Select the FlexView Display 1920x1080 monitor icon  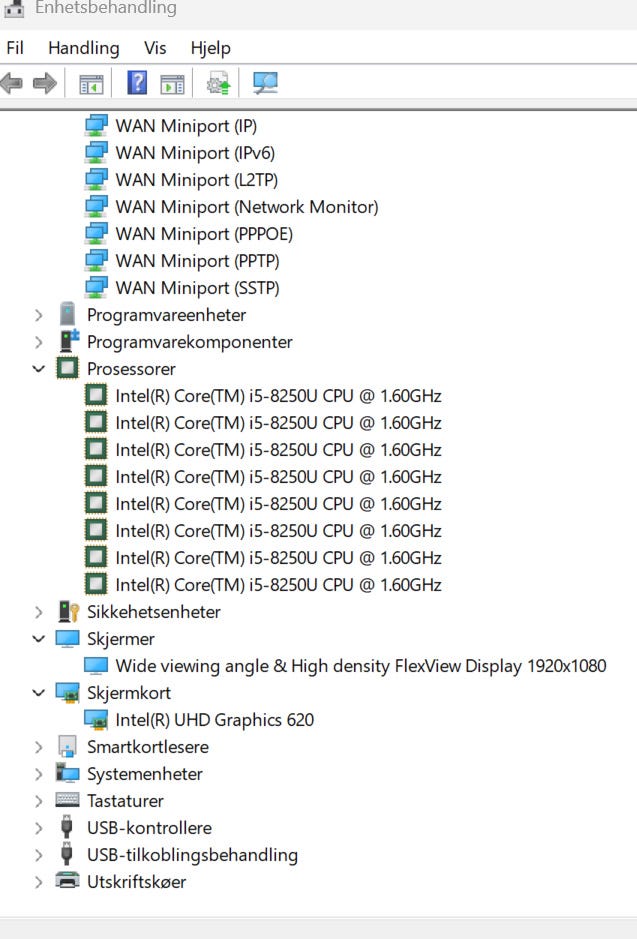coord(96,665)
